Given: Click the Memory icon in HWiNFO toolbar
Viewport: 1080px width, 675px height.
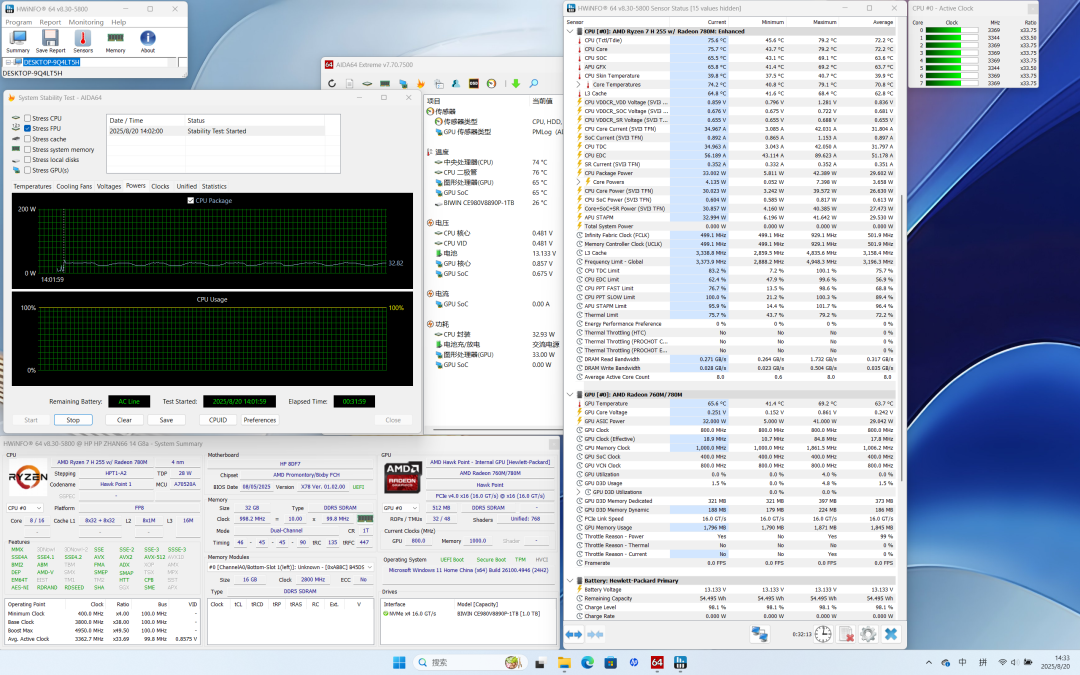Looking at the screenshot, I should pos(115,39).
